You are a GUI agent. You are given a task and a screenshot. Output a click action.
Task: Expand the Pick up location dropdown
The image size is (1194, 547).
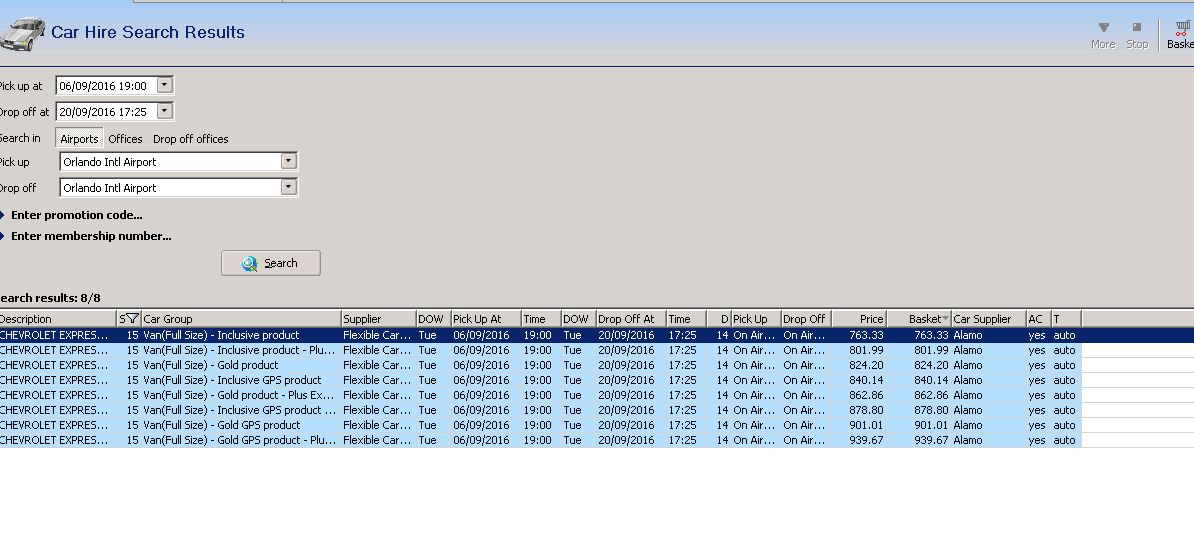pyautogui.click(x=288, y=161)
